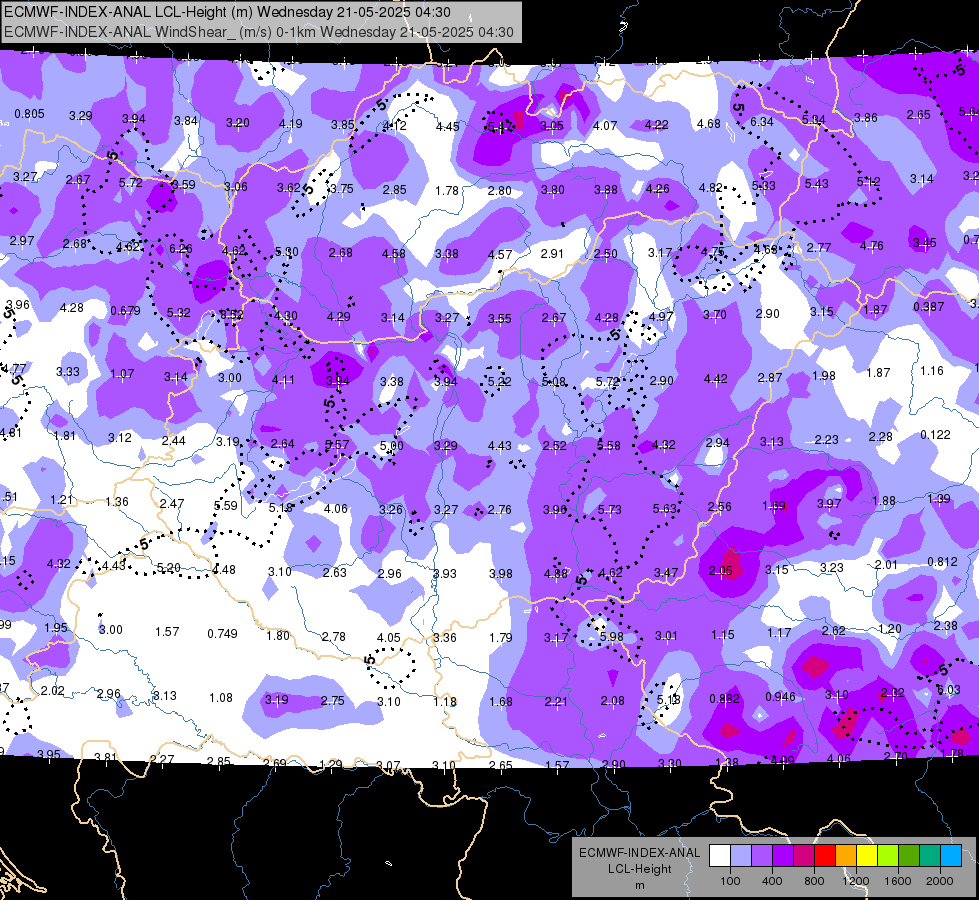The height and width of the screenshot is (900, 979).
Task: Click wind shear value 3.55
Action: [x=499, y=319]
